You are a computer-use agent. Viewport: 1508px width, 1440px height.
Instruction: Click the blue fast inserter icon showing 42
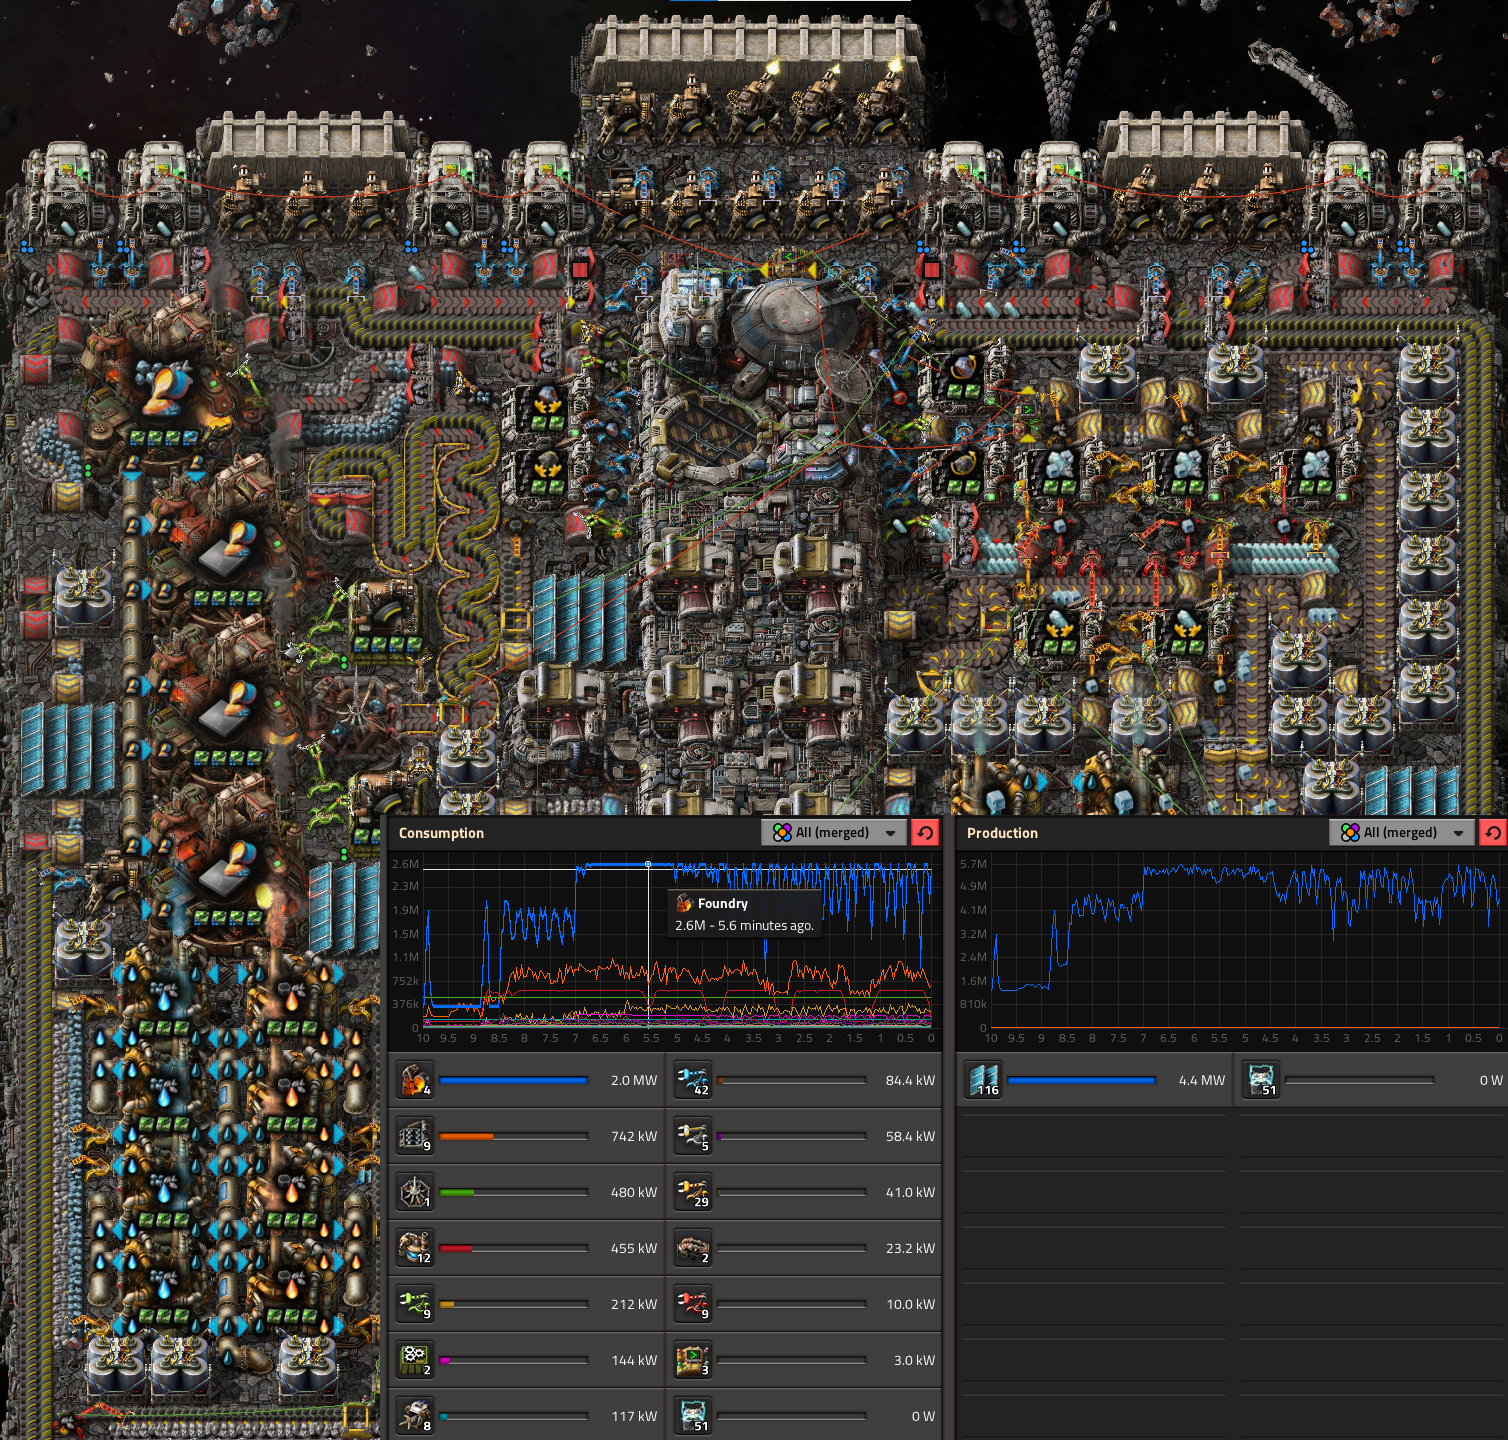692,1080
